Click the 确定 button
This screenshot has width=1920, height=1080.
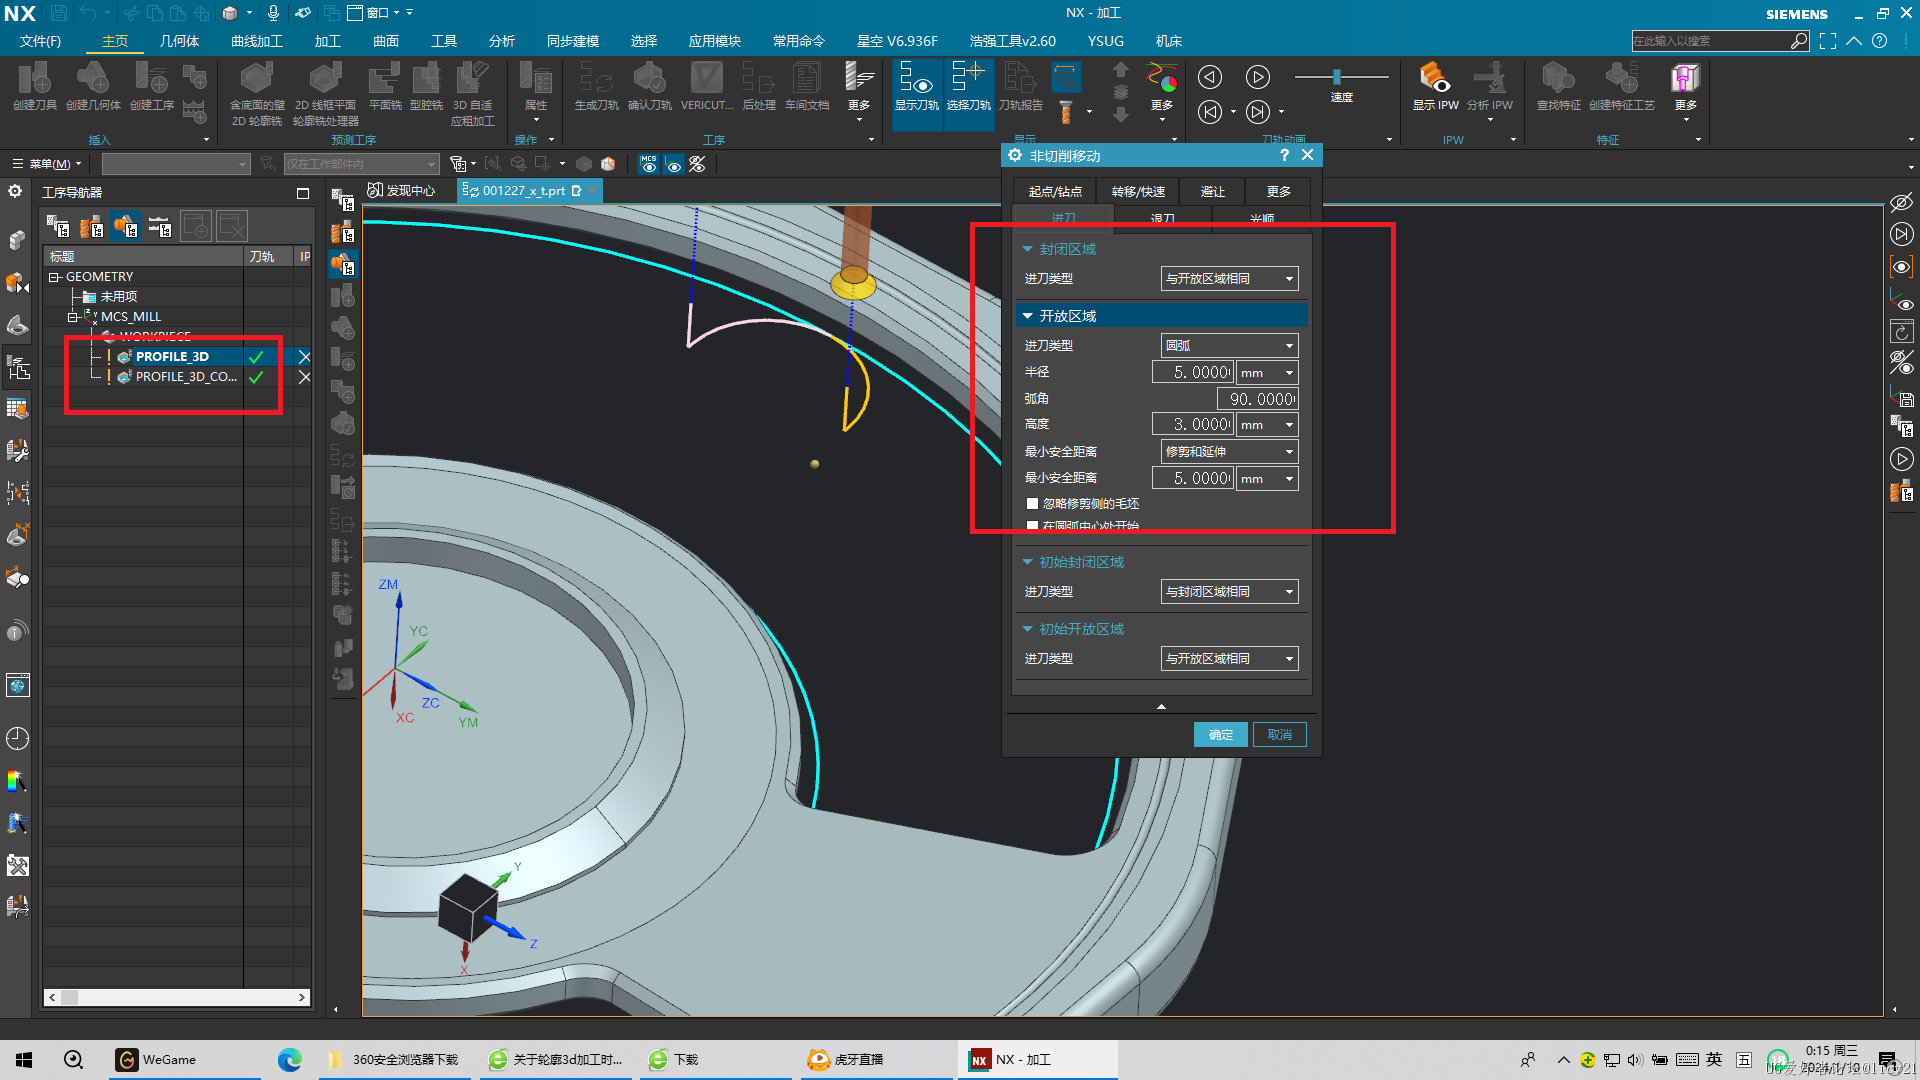[x=1220, y=735]
